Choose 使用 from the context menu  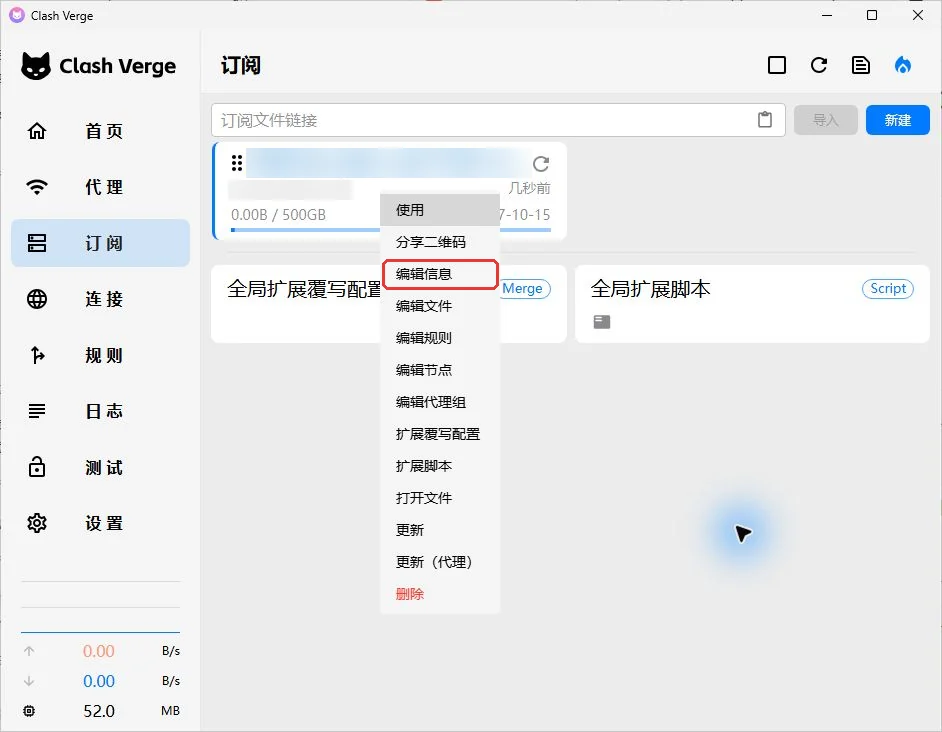[440, 210]
